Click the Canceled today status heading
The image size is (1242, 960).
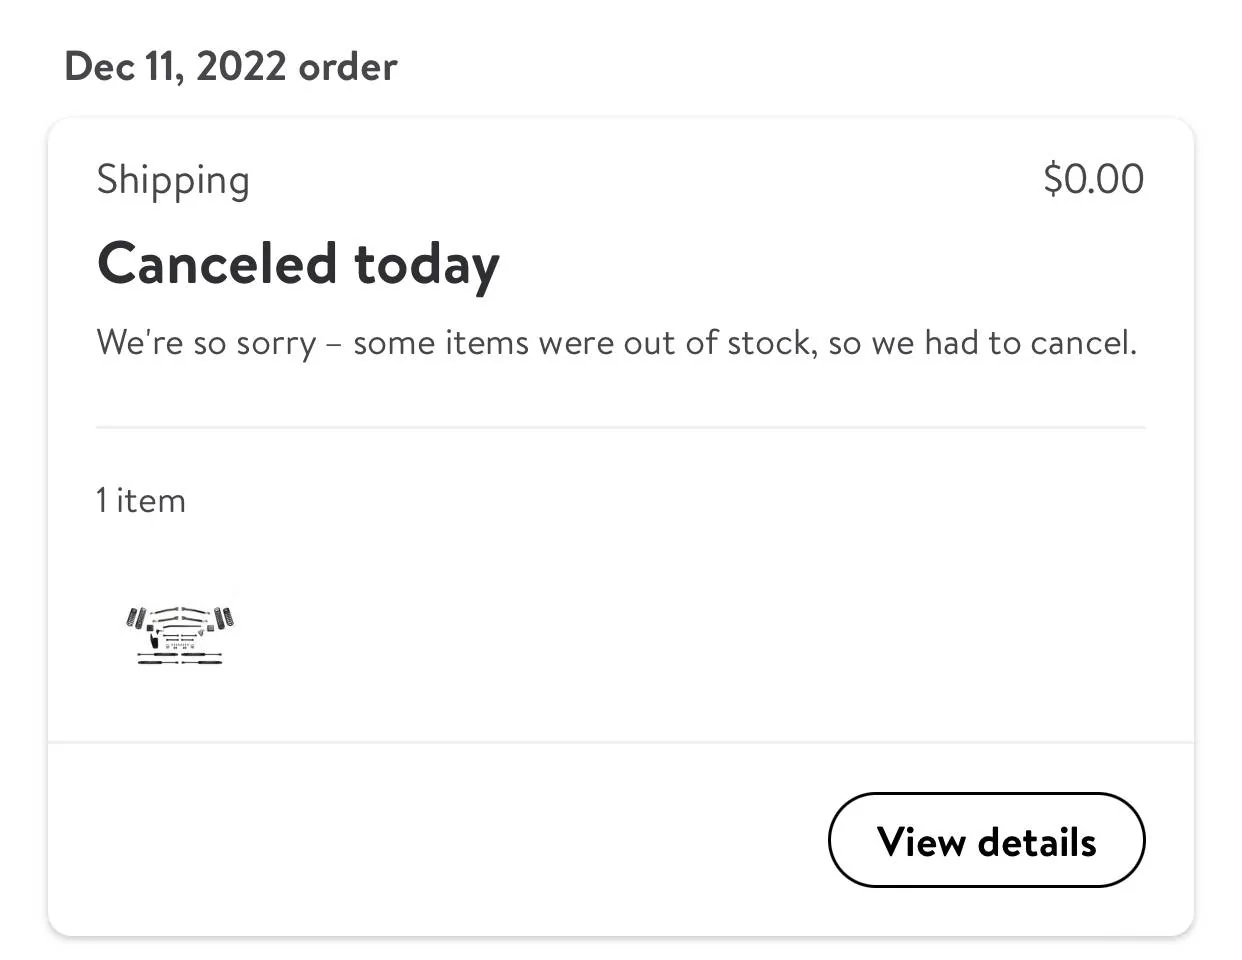click(298, 265)
